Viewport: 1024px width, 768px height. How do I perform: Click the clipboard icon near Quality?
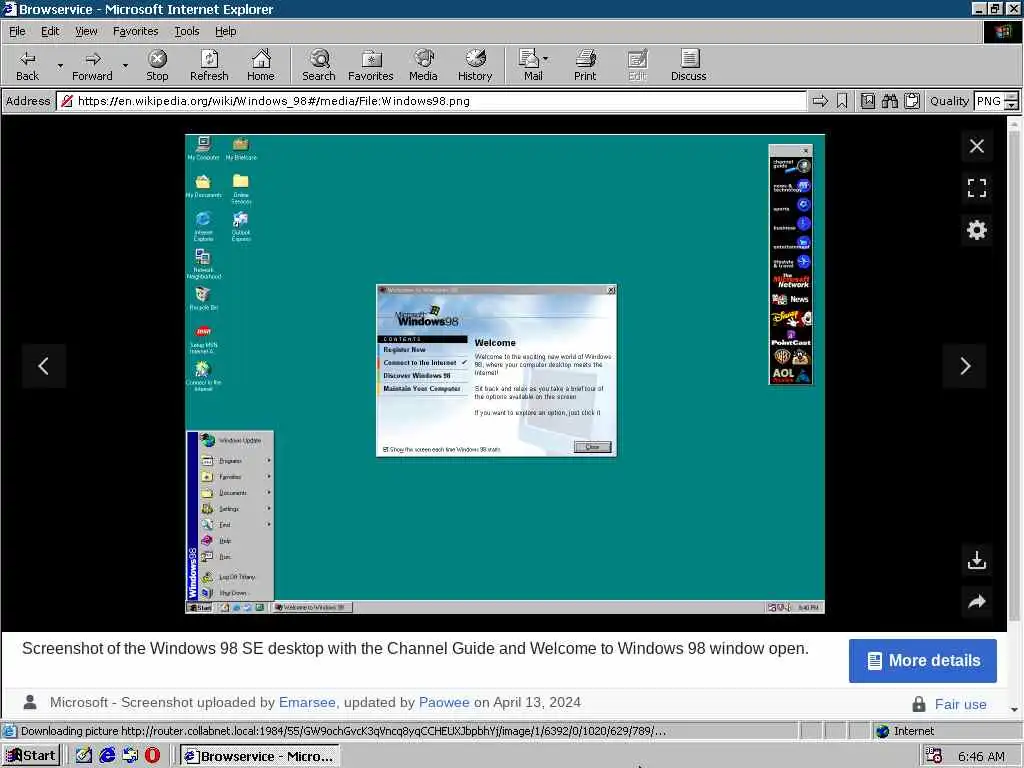(912, 101)
